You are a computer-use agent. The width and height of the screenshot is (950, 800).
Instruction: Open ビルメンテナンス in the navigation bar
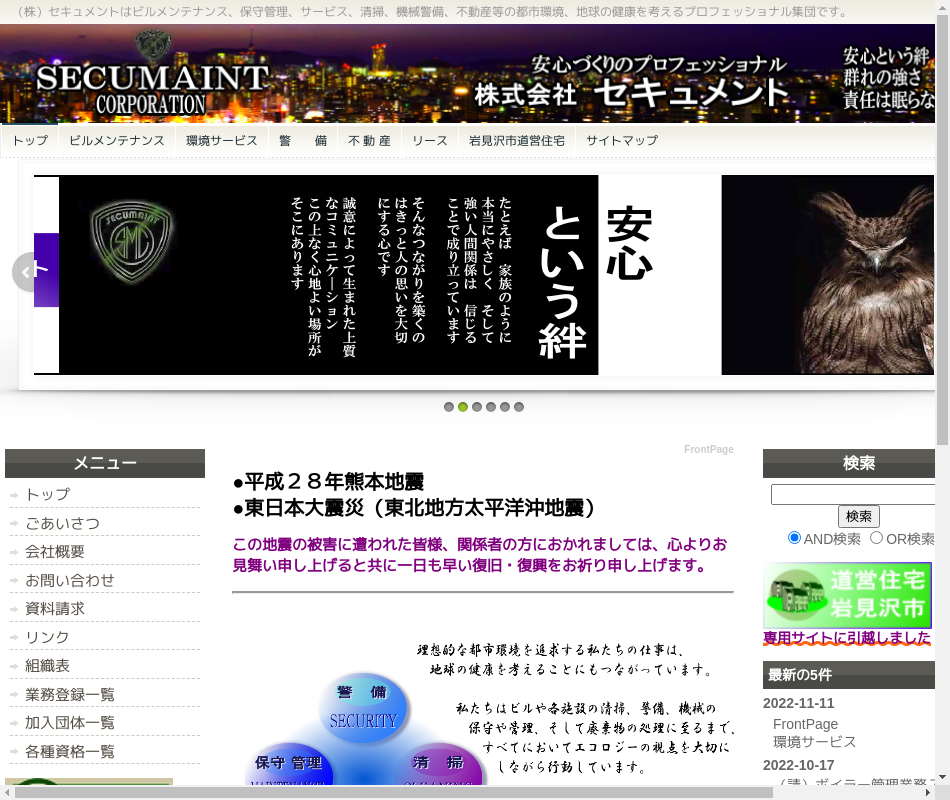click(117, 141)
